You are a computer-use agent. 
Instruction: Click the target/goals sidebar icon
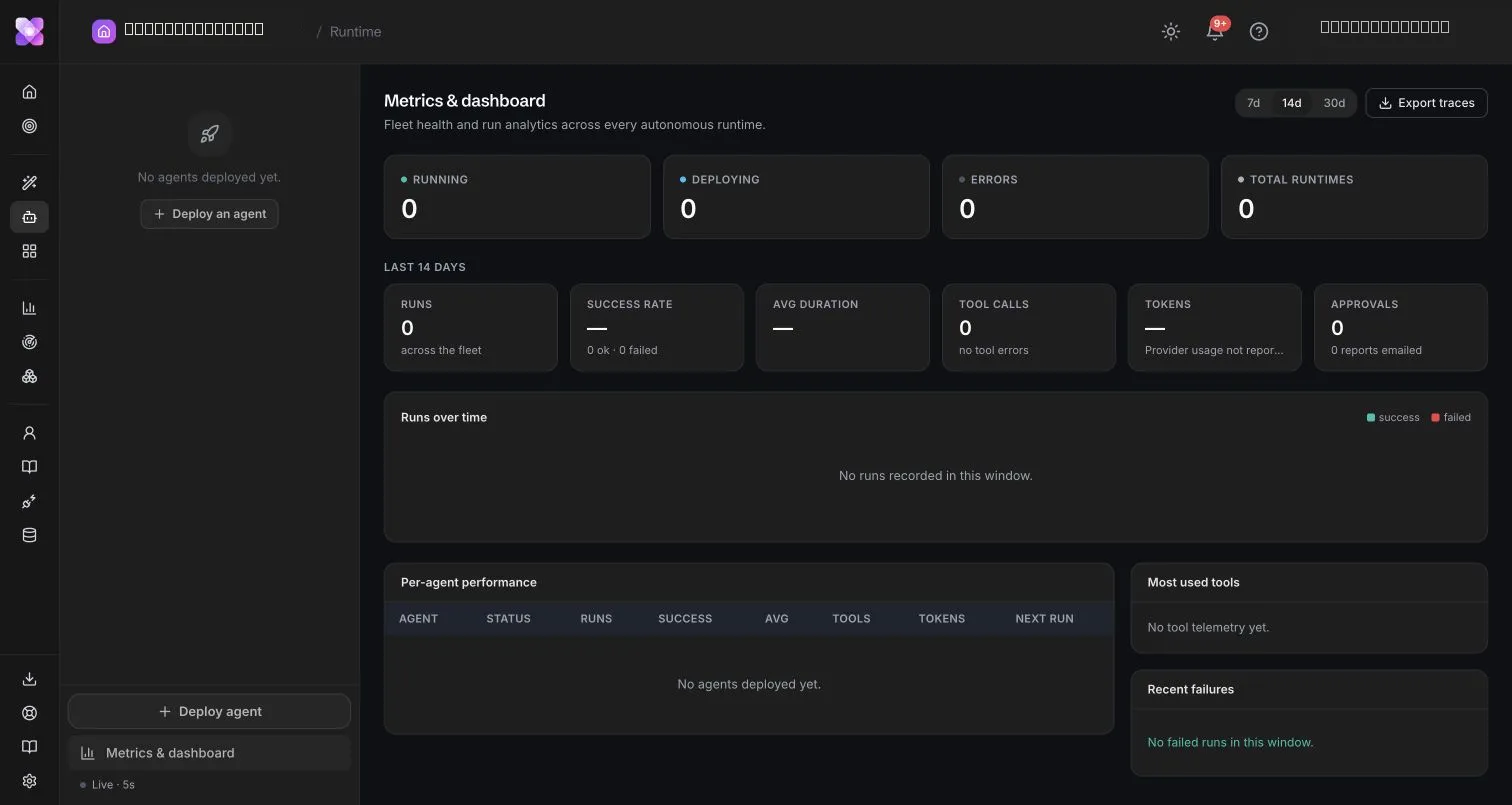pyautogui.click(x=29, y=126)
